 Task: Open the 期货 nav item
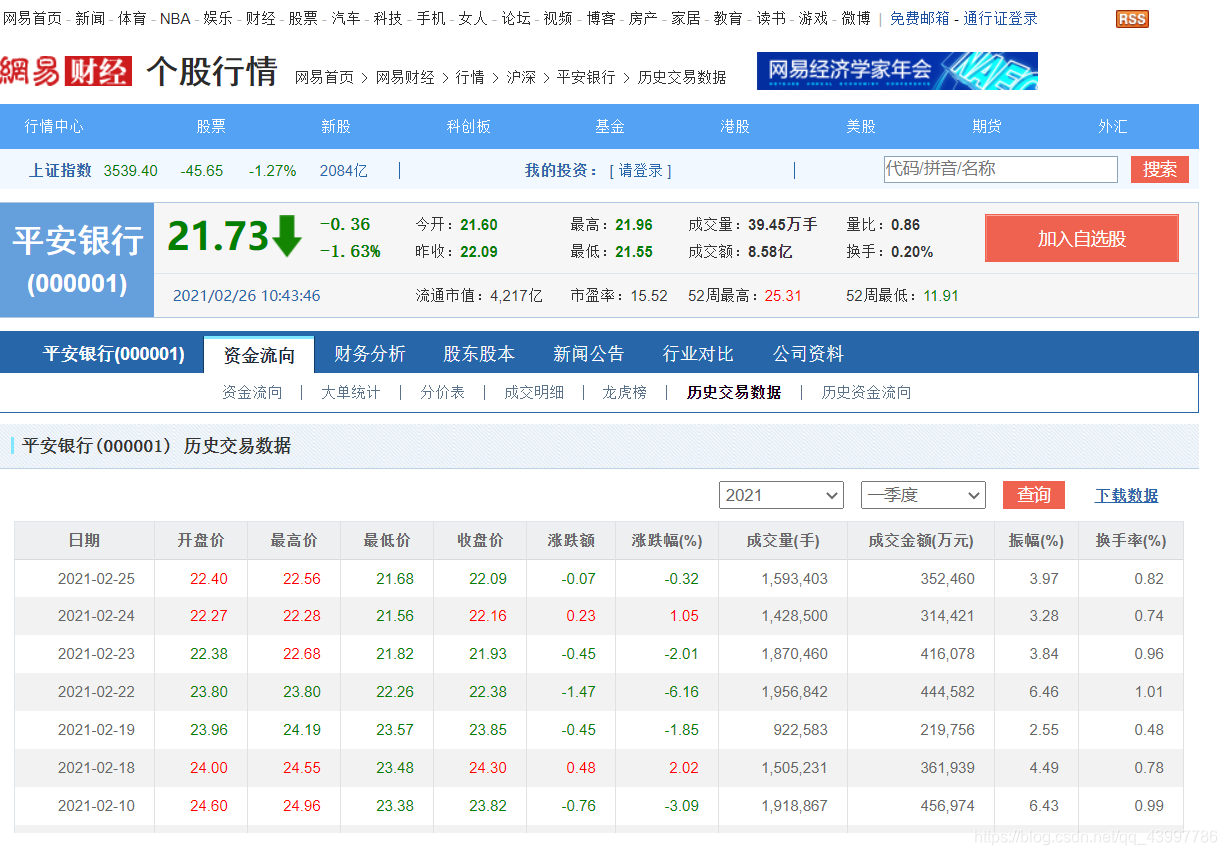(987, 126)
